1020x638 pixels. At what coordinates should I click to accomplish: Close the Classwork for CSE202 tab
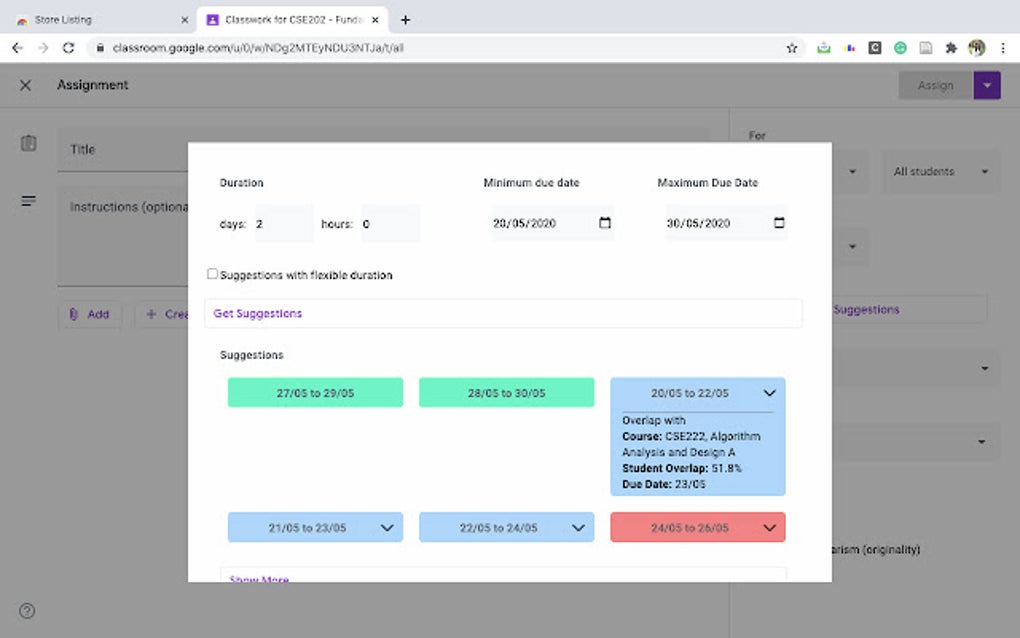tap(375, 20)
